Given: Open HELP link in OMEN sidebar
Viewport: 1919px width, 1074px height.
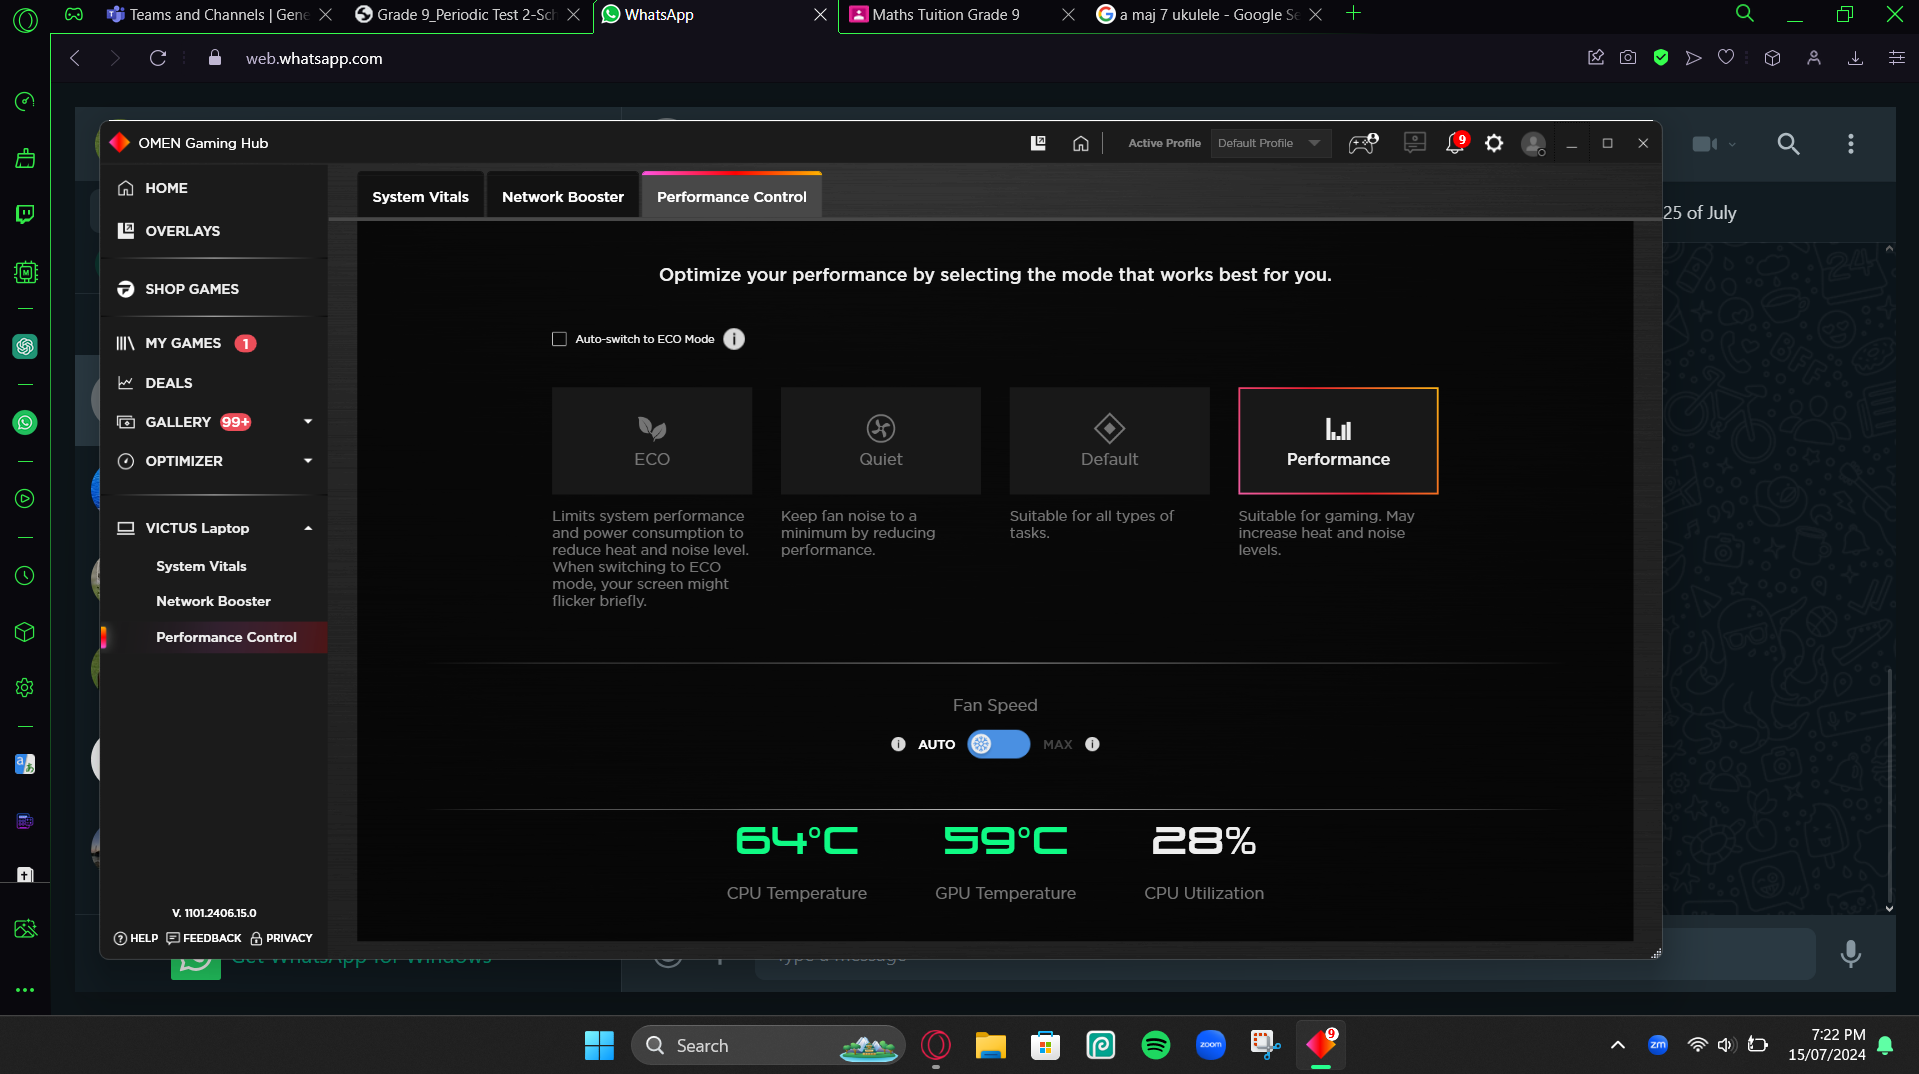Looking at the screenshot, I should 136,938.
